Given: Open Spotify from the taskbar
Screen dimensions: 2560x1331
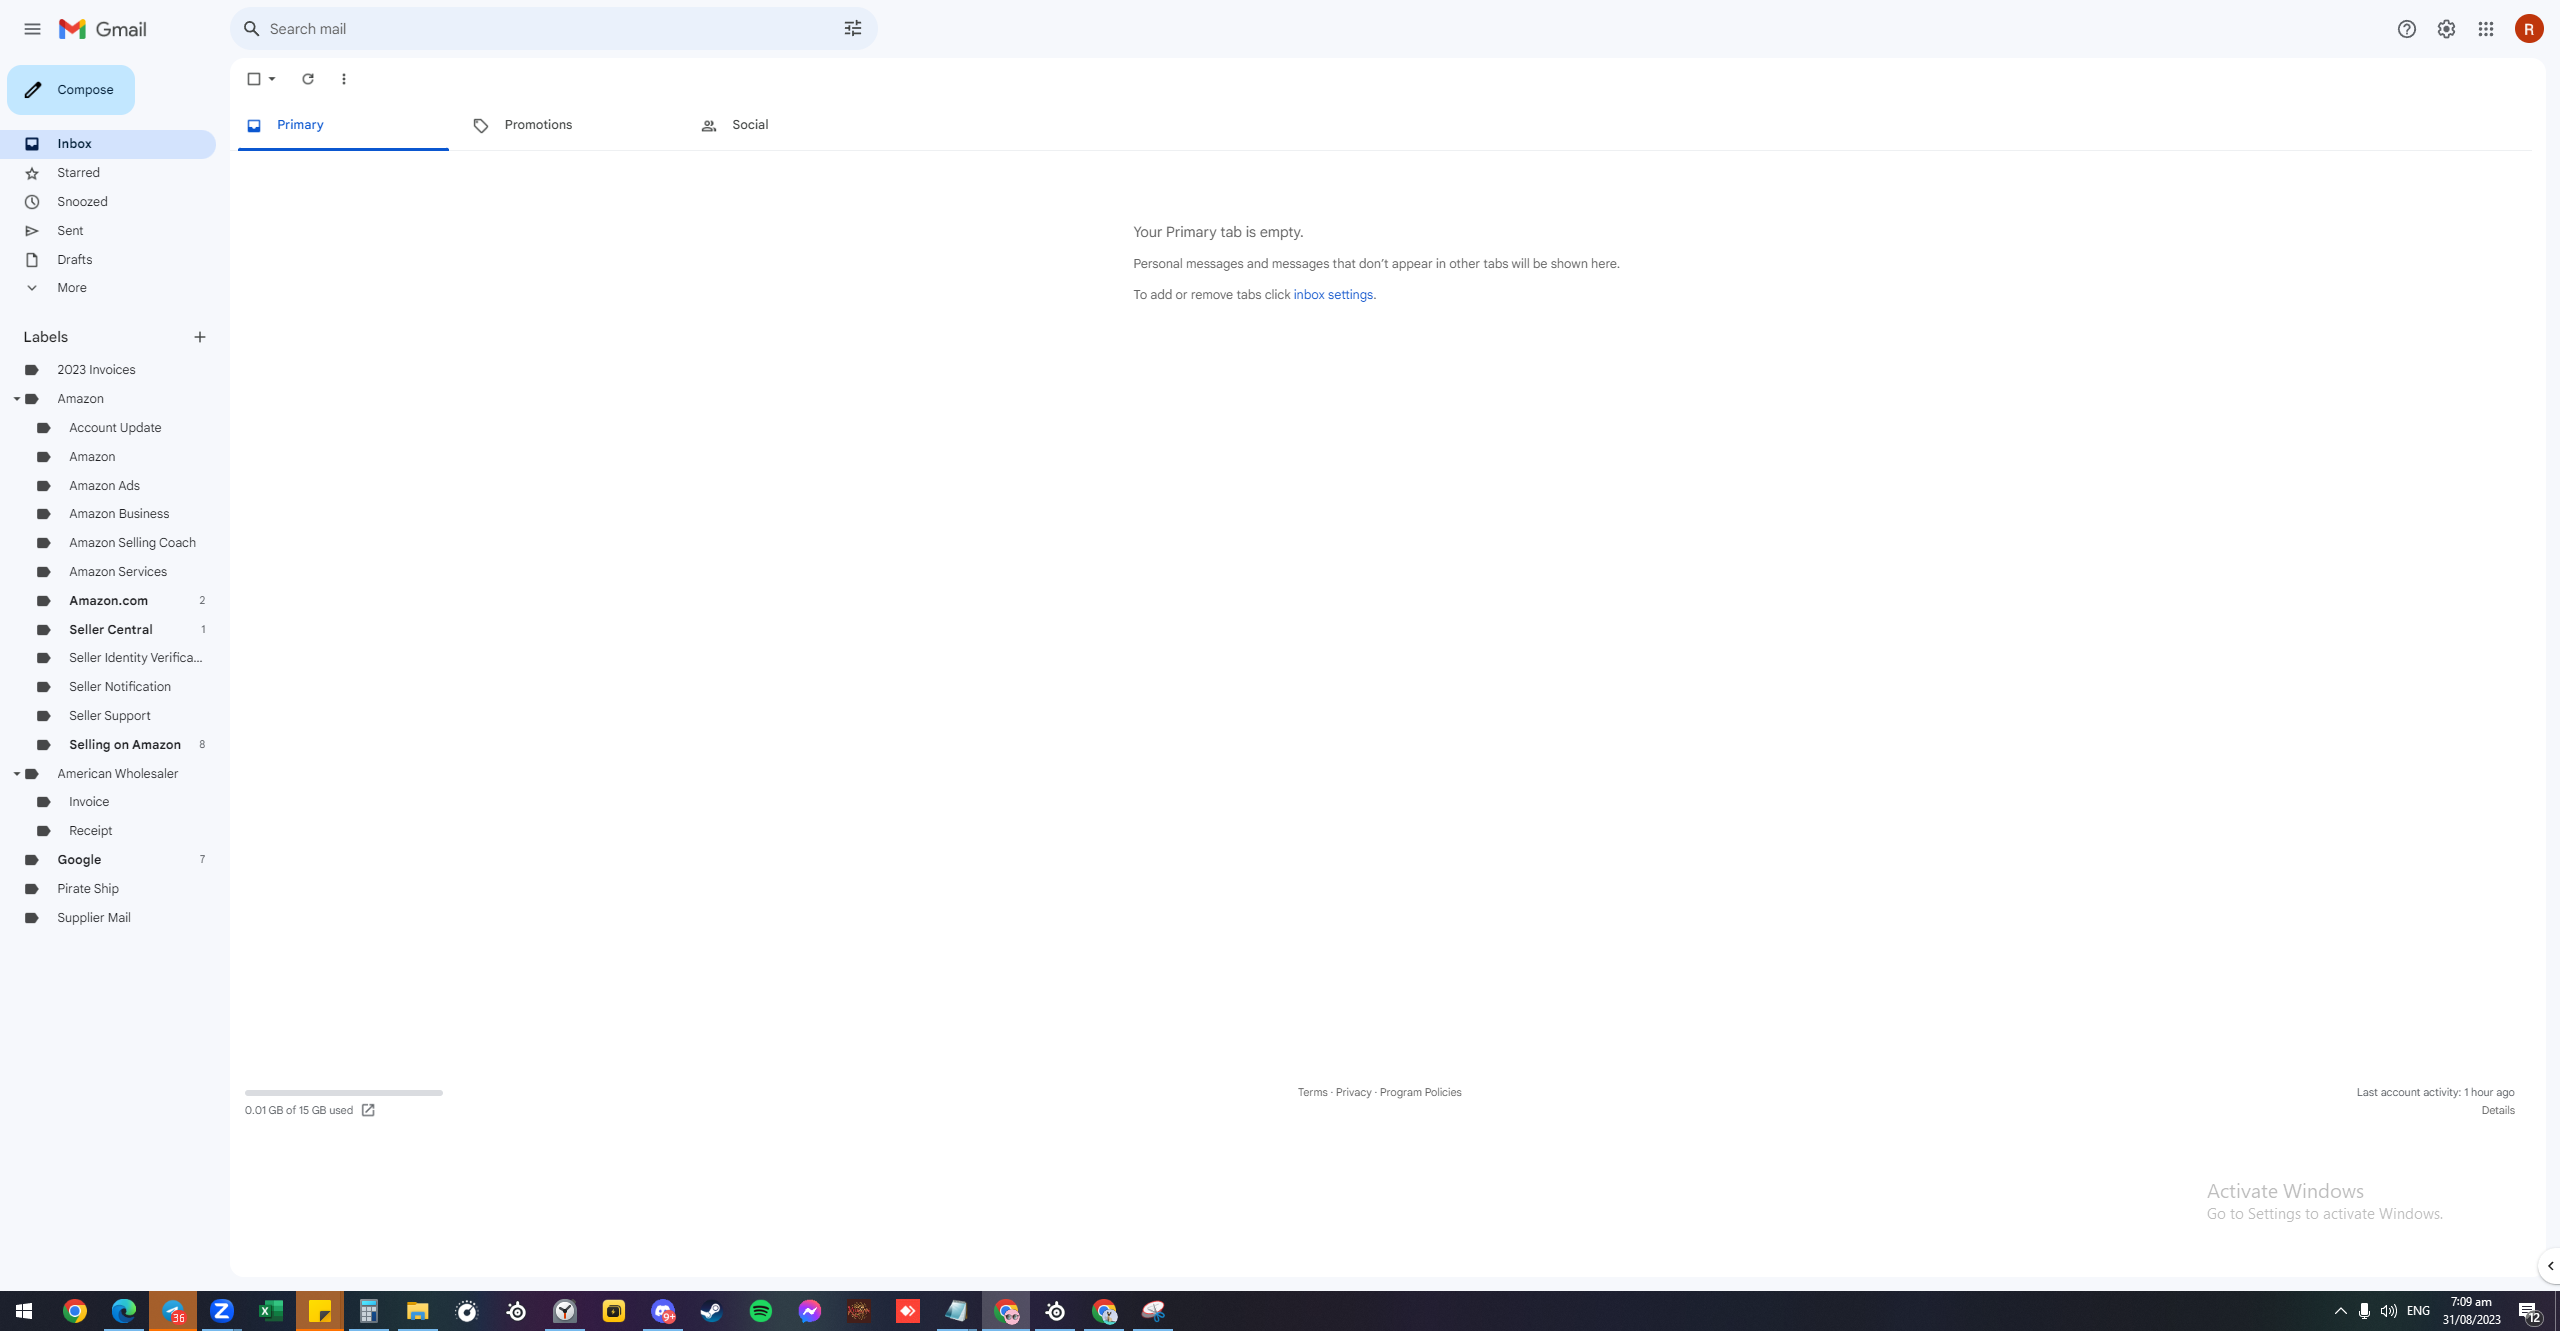Looking at the screenshot, I should click(x=761, y=1311).
